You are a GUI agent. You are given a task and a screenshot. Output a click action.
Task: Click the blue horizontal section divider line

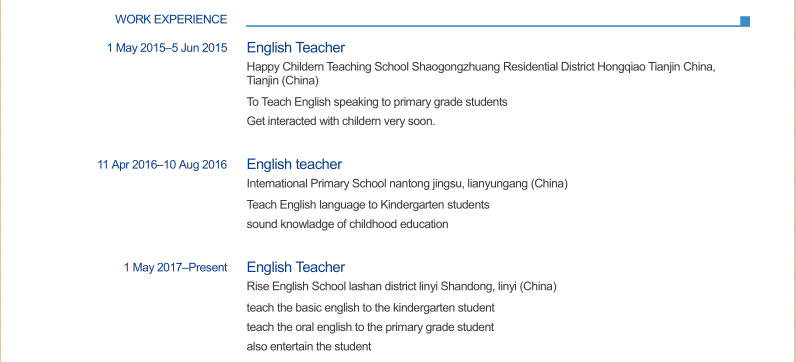(493, 25)
